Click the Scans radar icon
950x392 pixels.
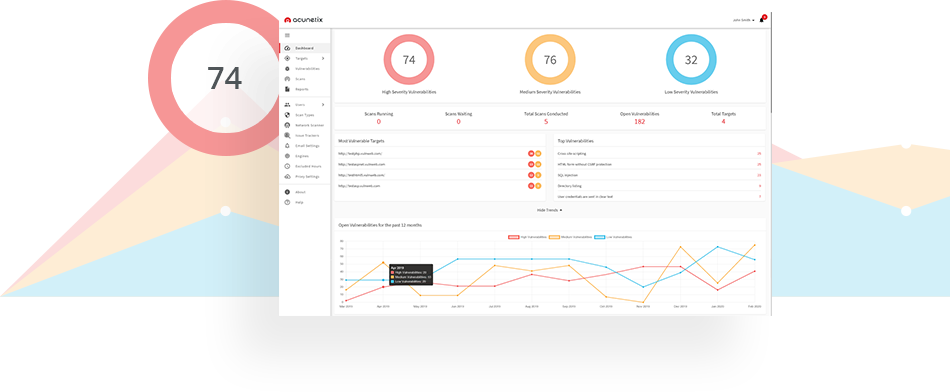pyautogui.click(x=287, y=79)
